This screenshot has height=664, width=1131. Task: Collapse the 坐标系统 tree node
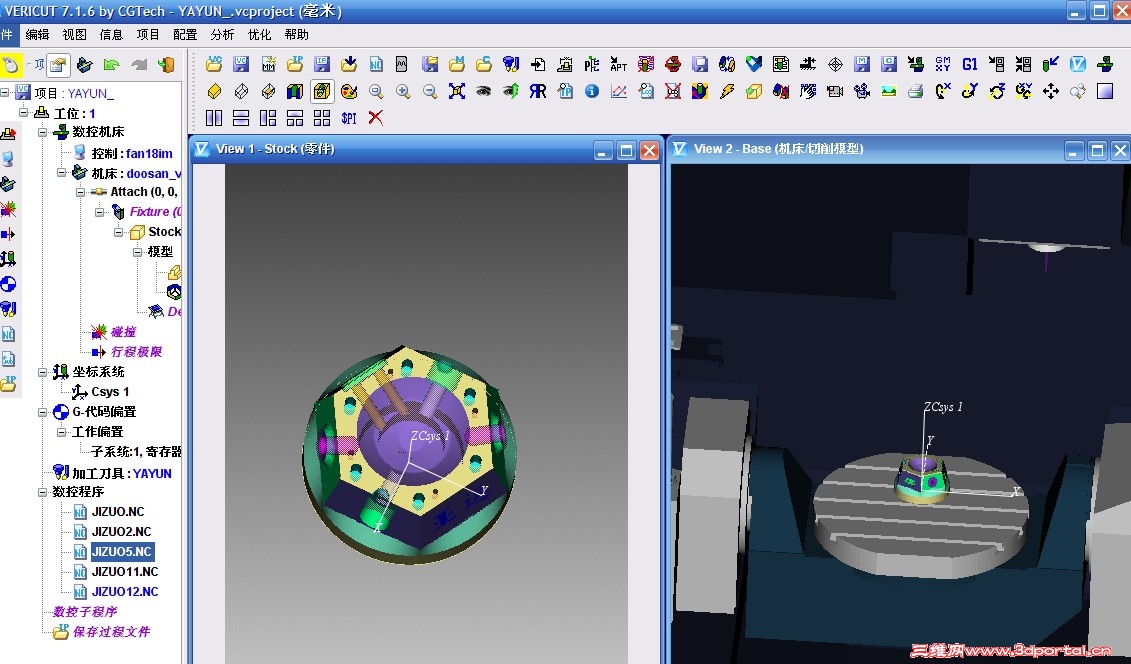pyautogui.click(x=43, y=372)
